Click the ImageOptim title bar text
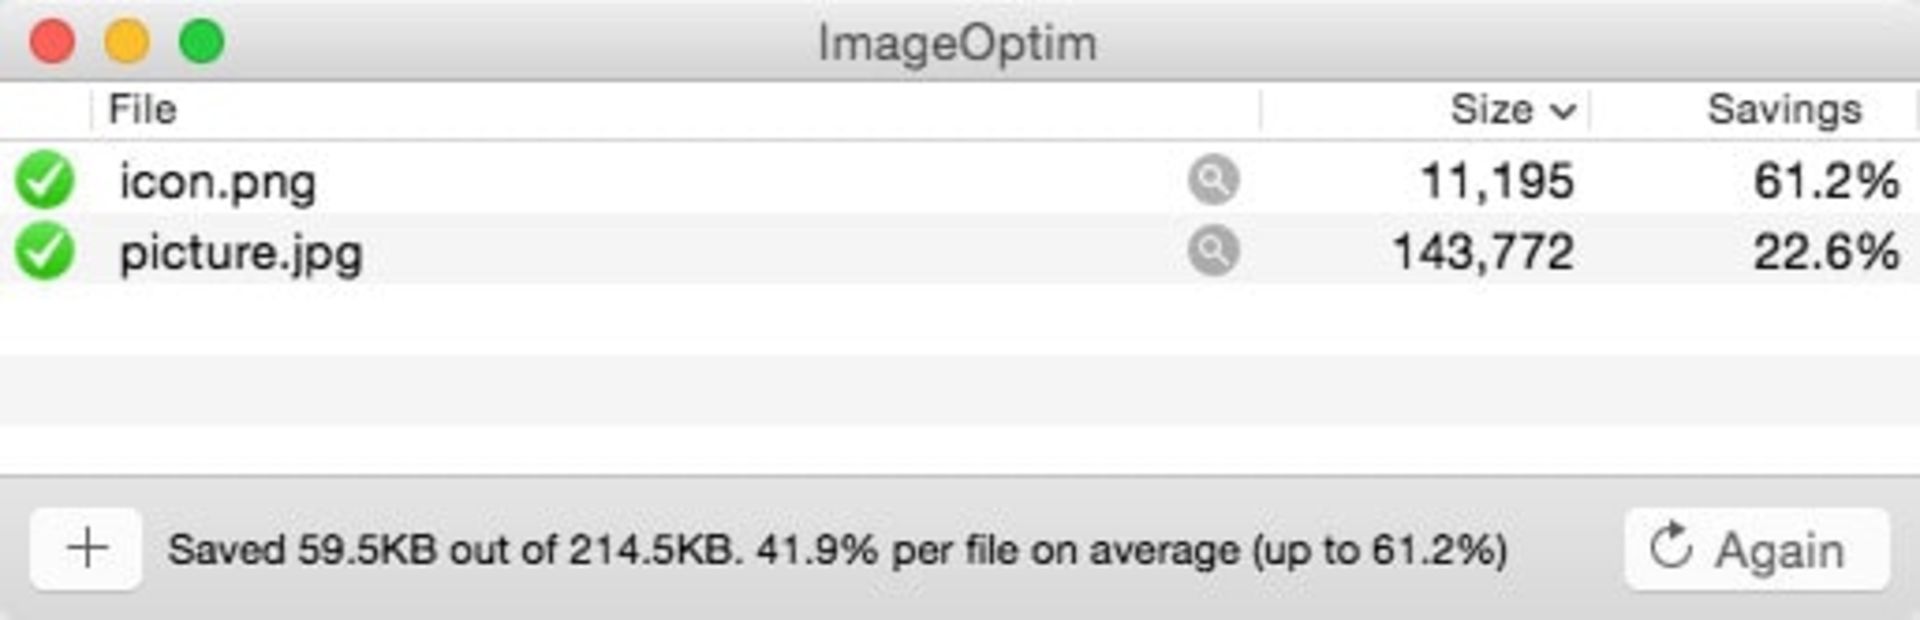Image resolution: width=1920 pixels, height=620 pixels. [x=957, y=42]
